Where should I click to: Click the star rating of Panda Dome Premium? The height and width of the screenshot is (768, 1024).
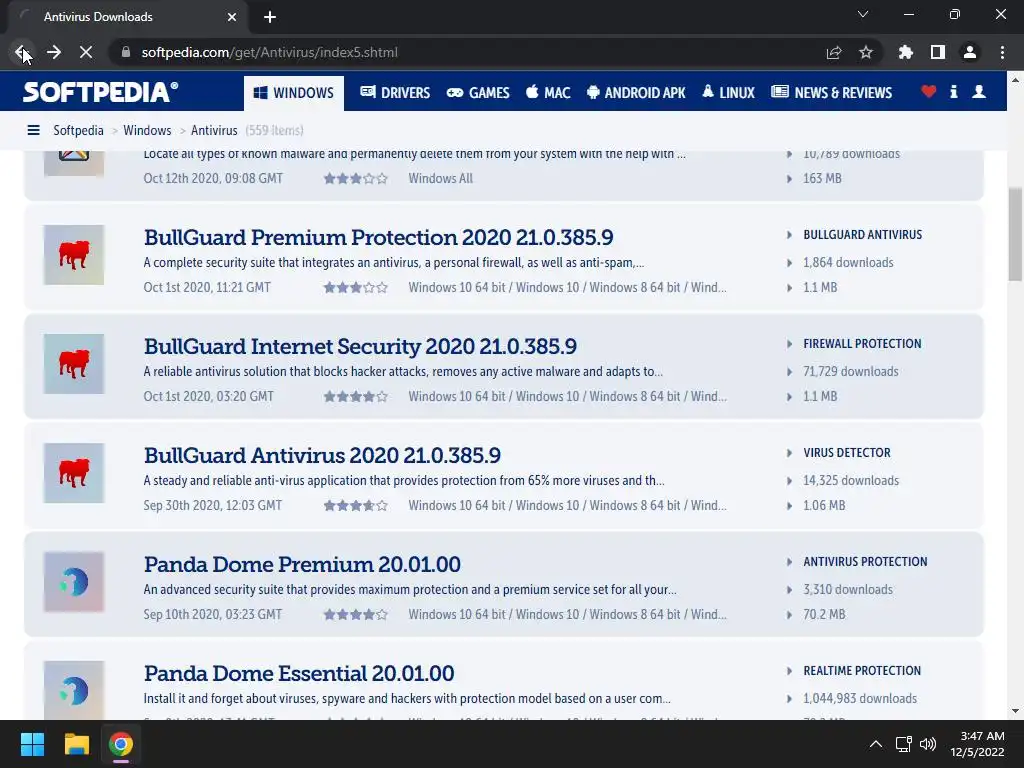coord(356,615)
